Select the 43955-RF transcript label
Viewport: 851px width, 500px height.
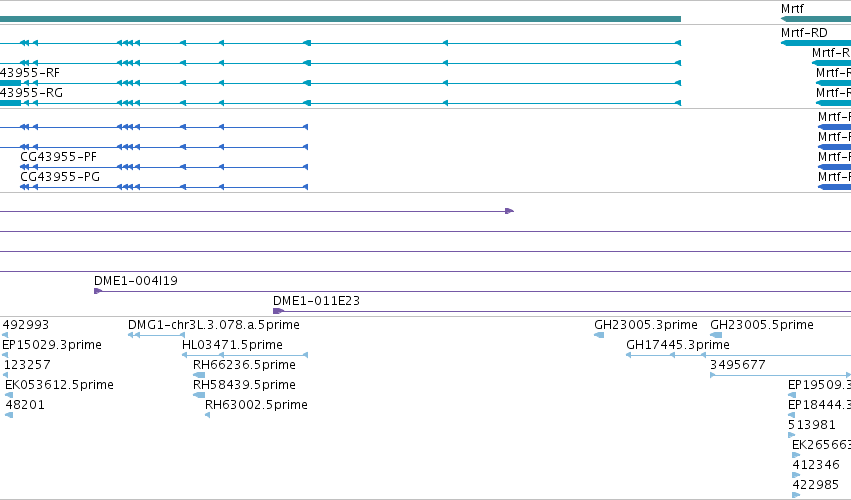(x=30, y=73)
